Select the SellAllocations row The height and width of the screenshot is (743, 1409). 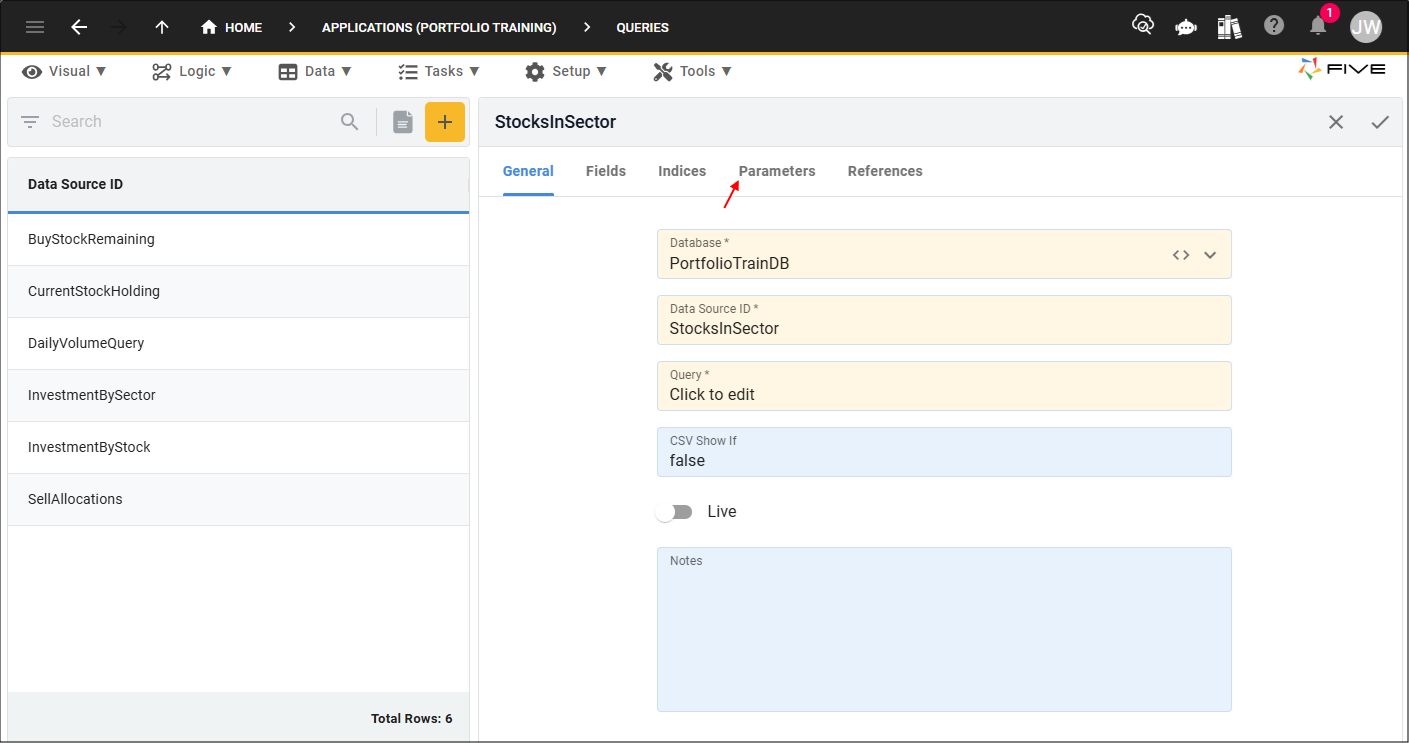238,499
